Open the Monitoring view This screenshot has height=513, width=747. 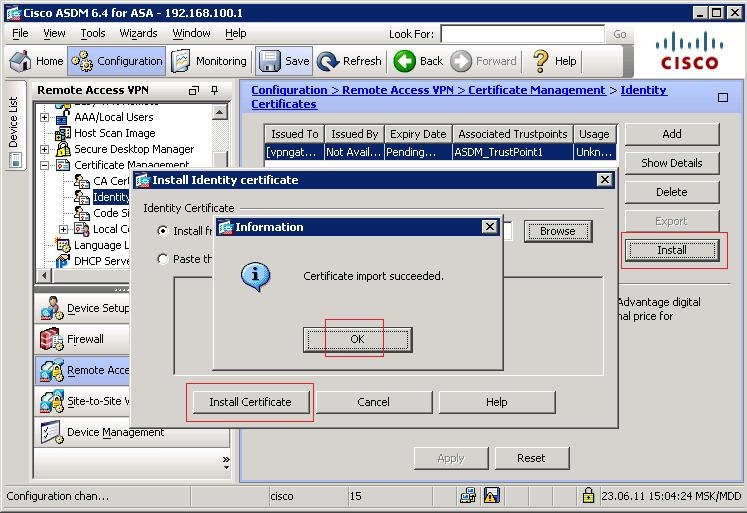point(209,61)
